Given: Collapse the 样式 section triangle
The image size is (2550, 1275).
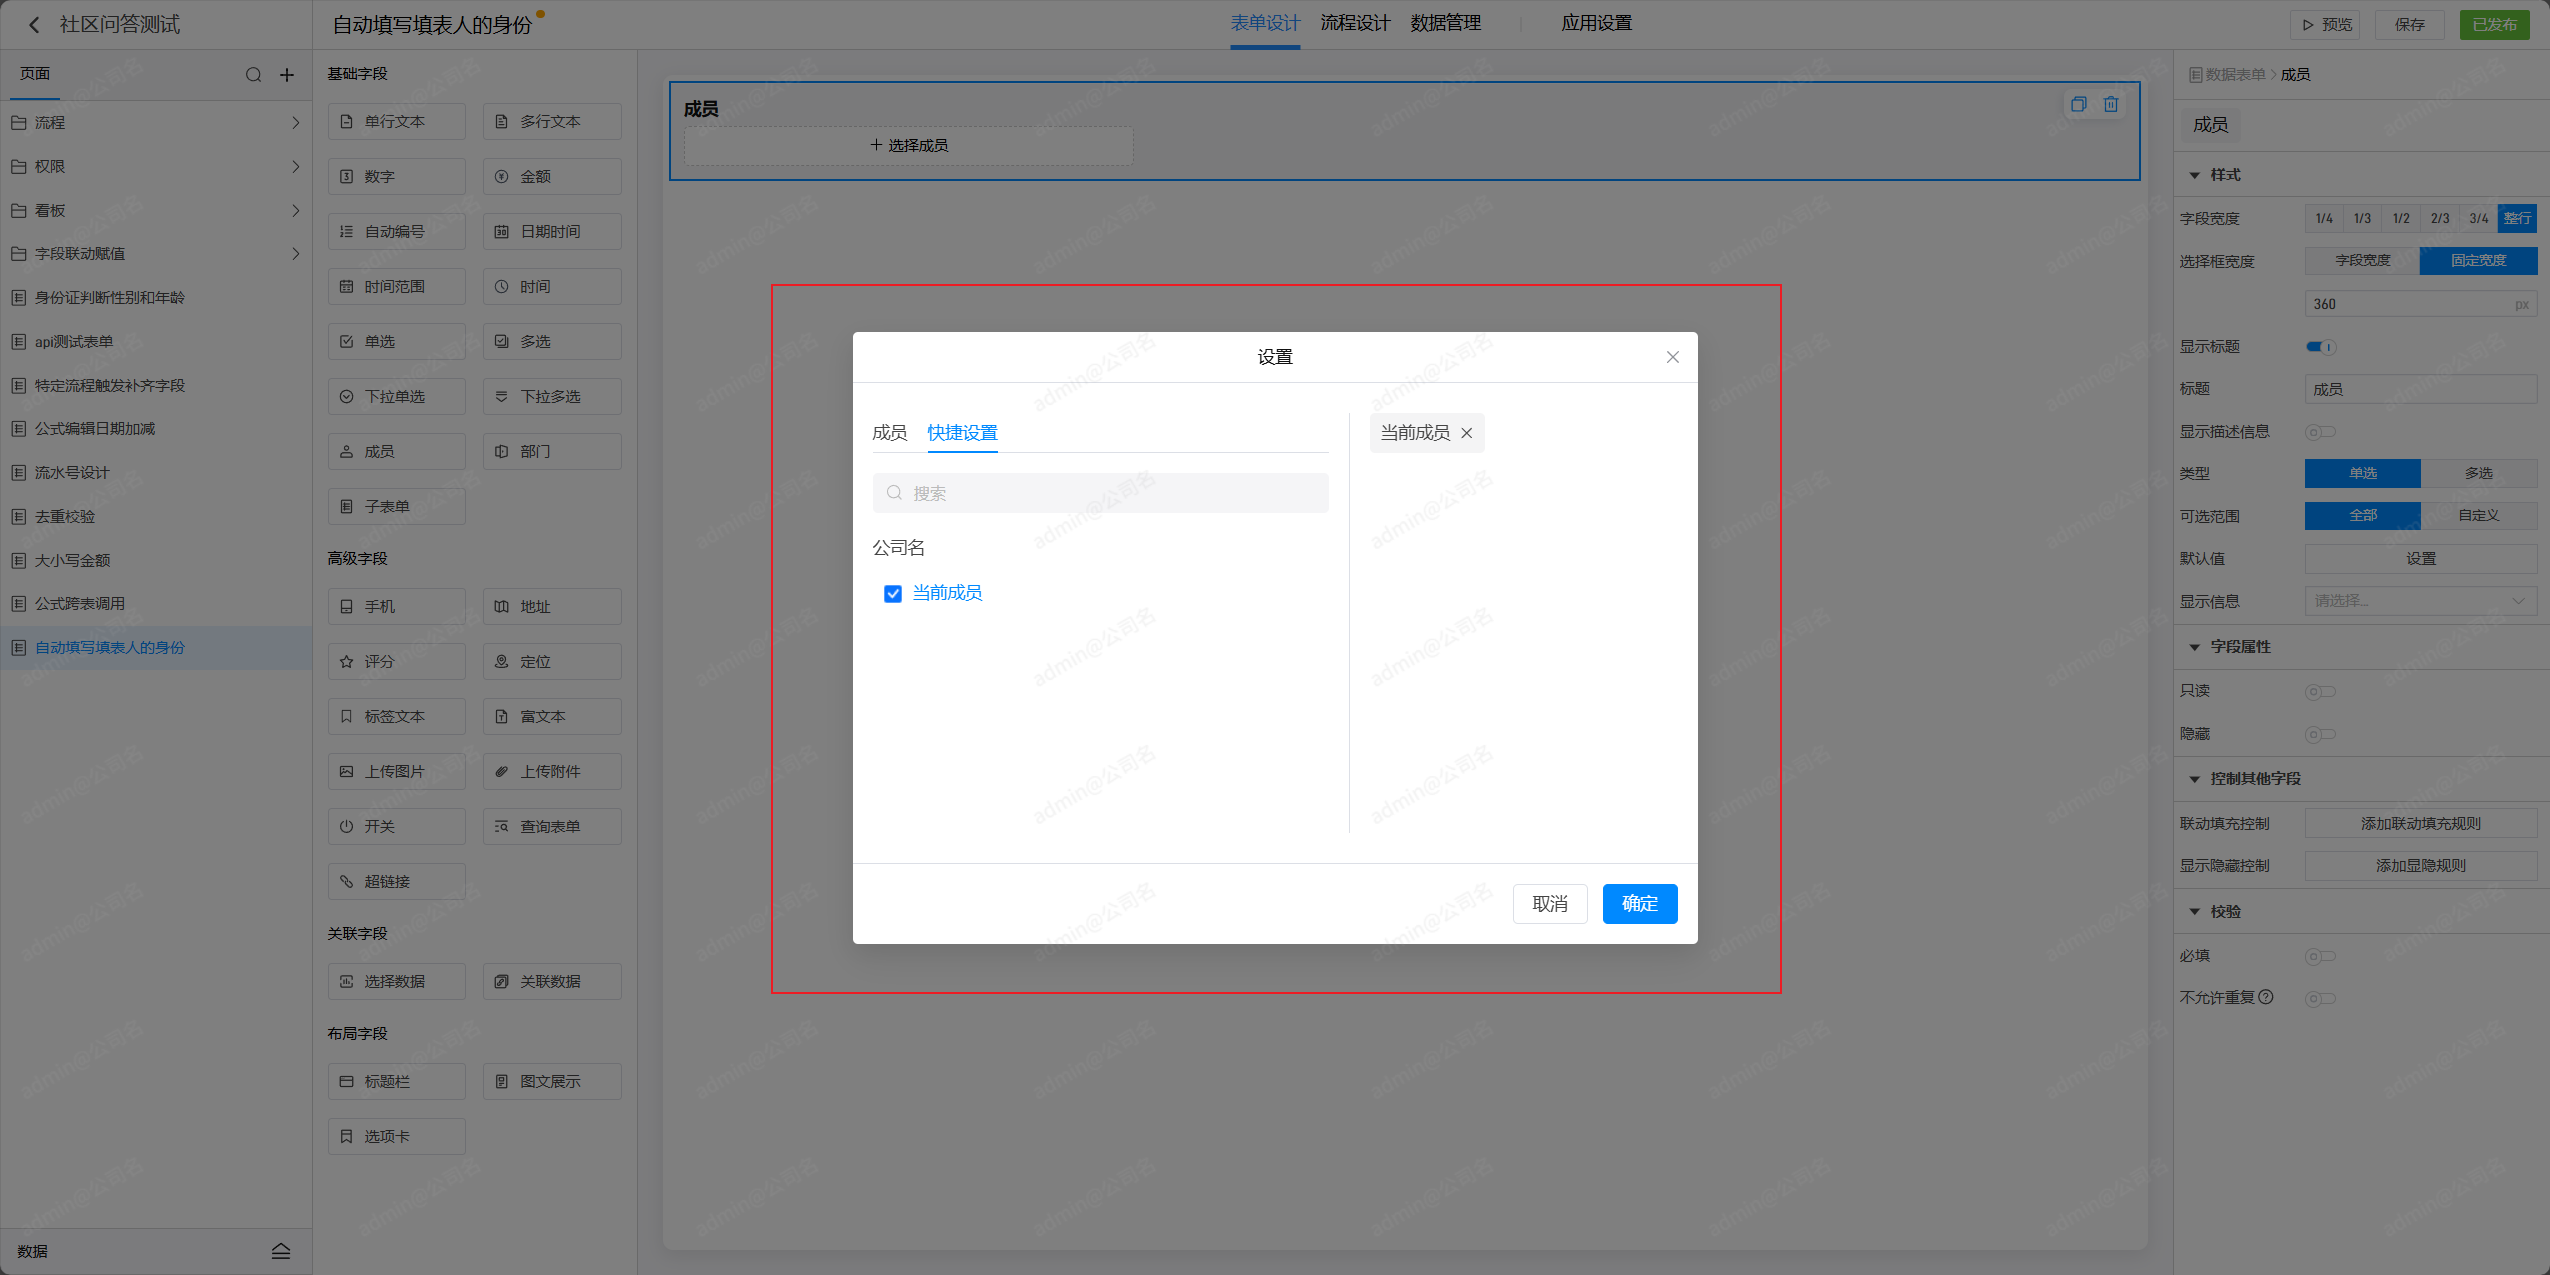Looking at the screenshot, I should pyautogui.click(x=2194, y=175).
